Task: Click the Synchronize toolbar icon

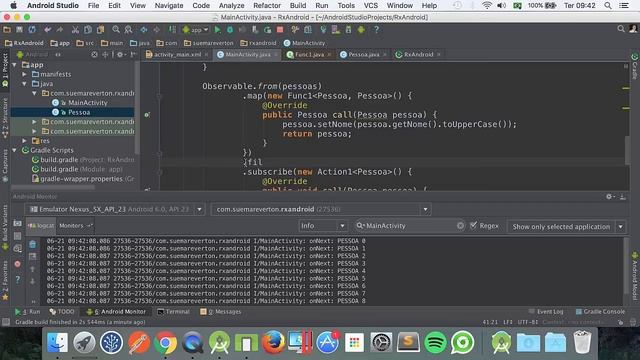Action: click(x=32, y=30)
